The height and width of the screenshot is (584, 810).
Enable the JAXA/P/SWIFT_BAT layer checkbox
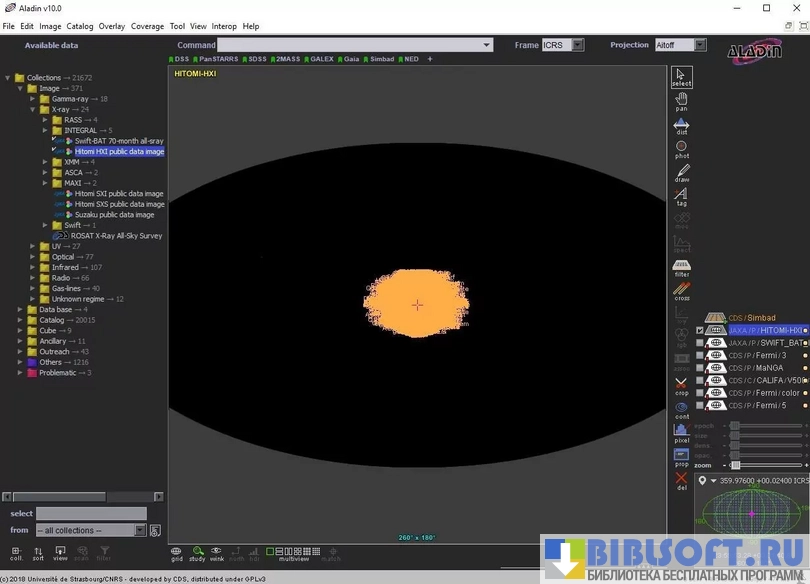tap(700, 343)
